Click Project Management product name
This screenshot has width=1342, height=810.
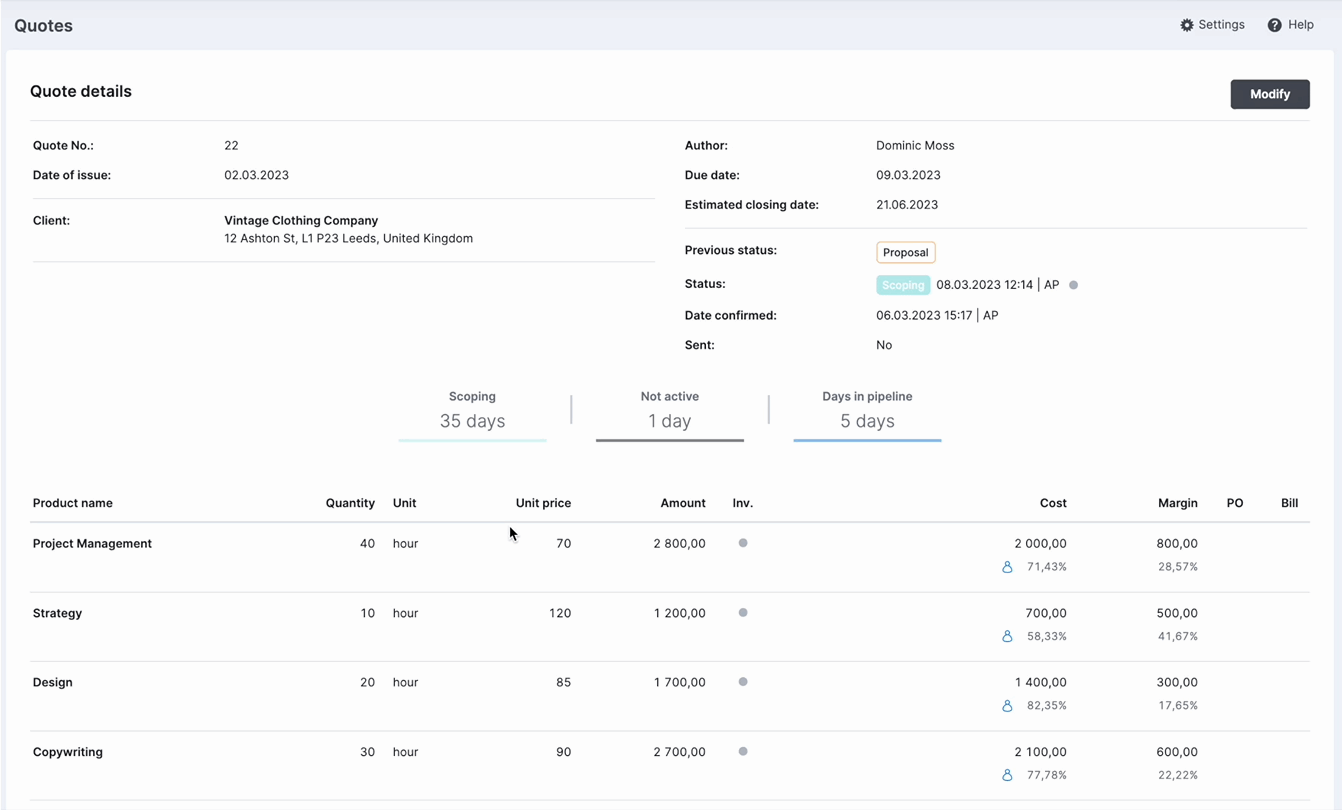pyautogui.click(x=92, y=544)
